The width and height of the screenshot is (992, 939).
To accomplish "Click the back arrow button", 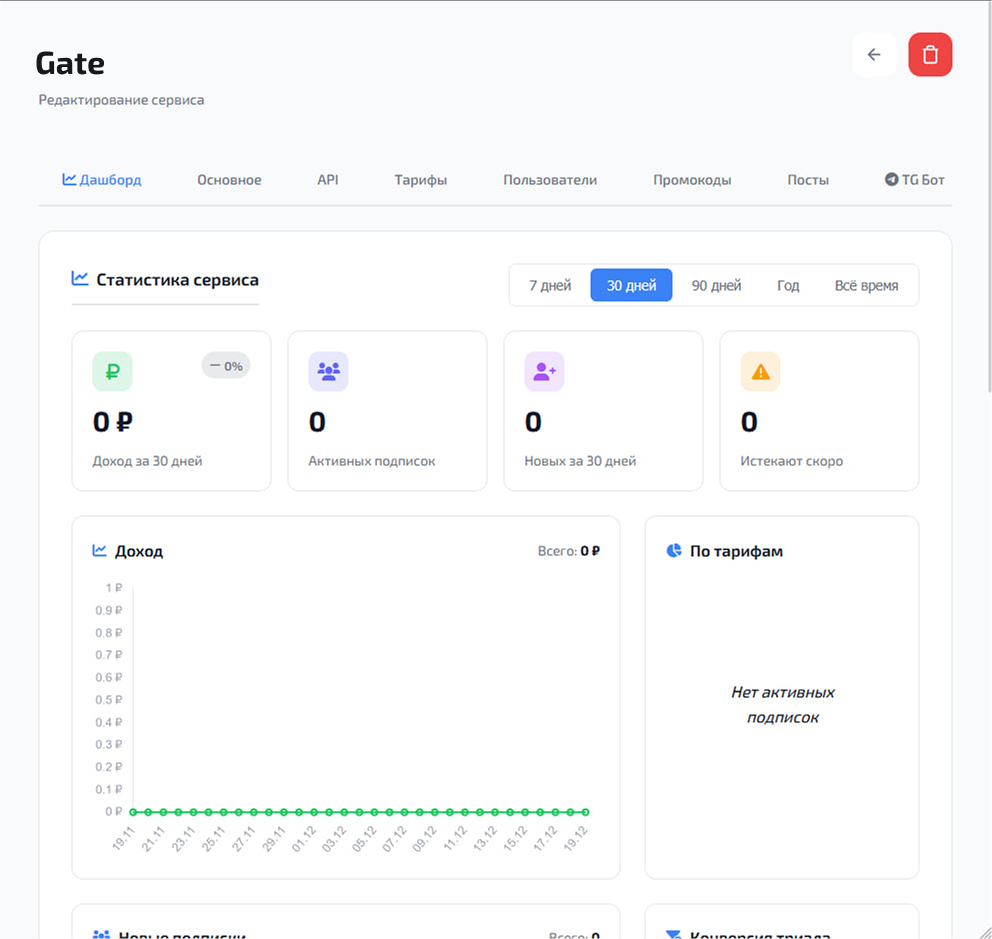I will coord(874,55).
